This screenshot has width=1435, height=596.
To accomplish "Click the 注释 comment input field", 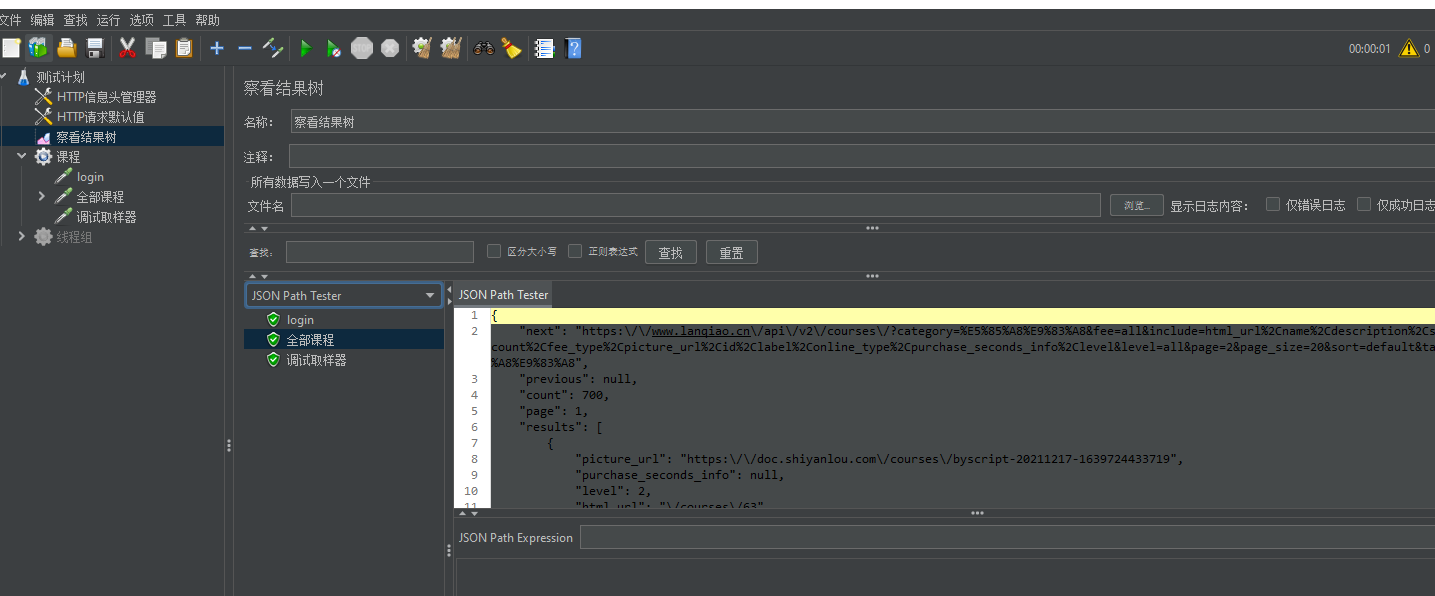I will pyautogui.click(x=862, y=157).
